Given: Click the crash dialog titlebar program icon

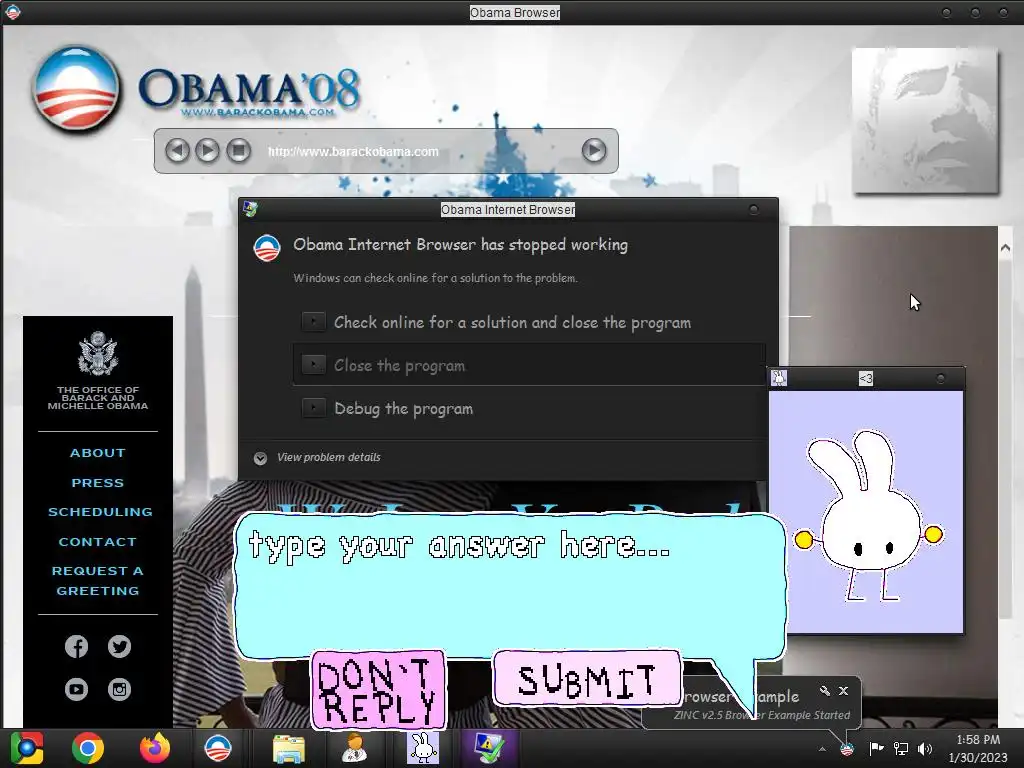Looking at the screenshot, I should [250, 209].
